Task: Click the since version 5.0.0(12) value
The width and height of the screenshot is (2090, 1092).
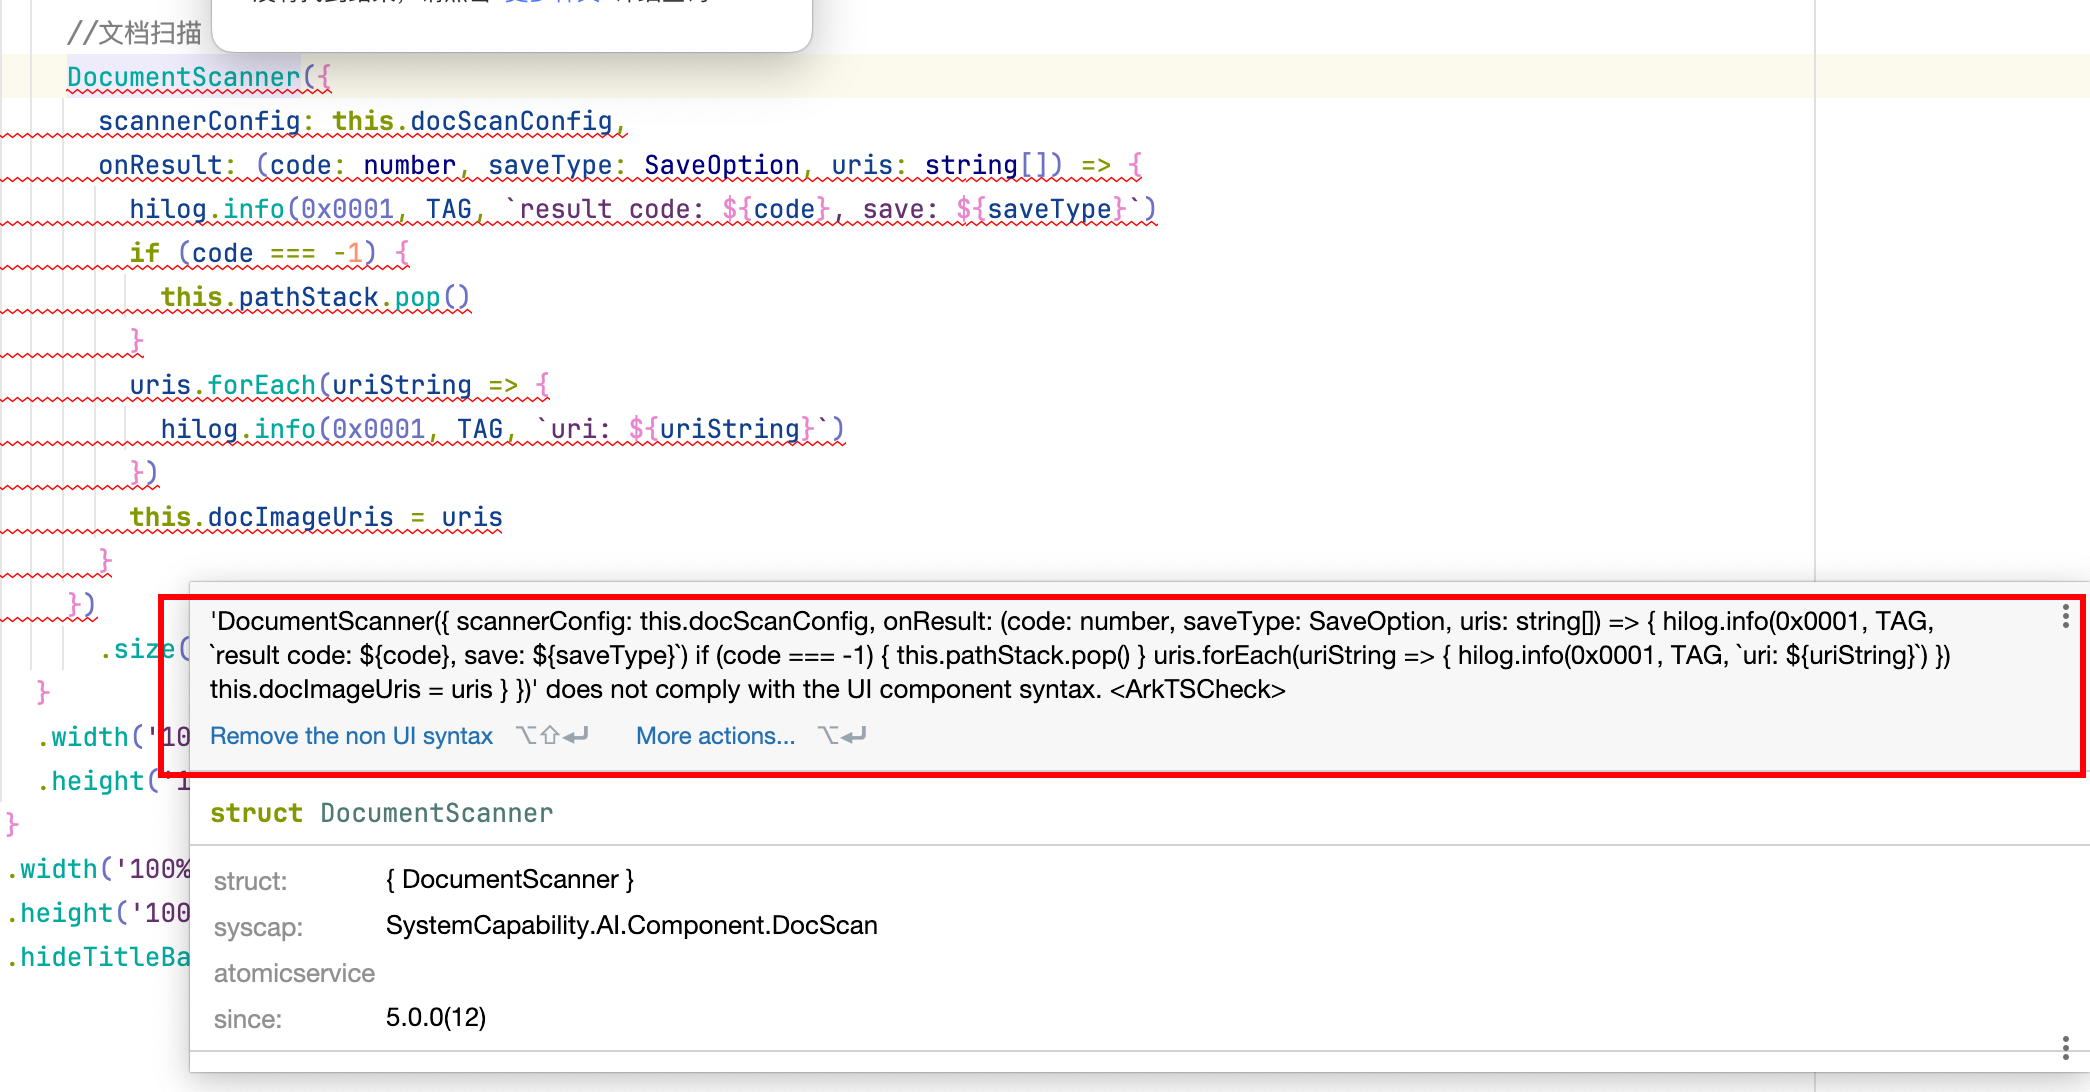Action: (436, 1017)
